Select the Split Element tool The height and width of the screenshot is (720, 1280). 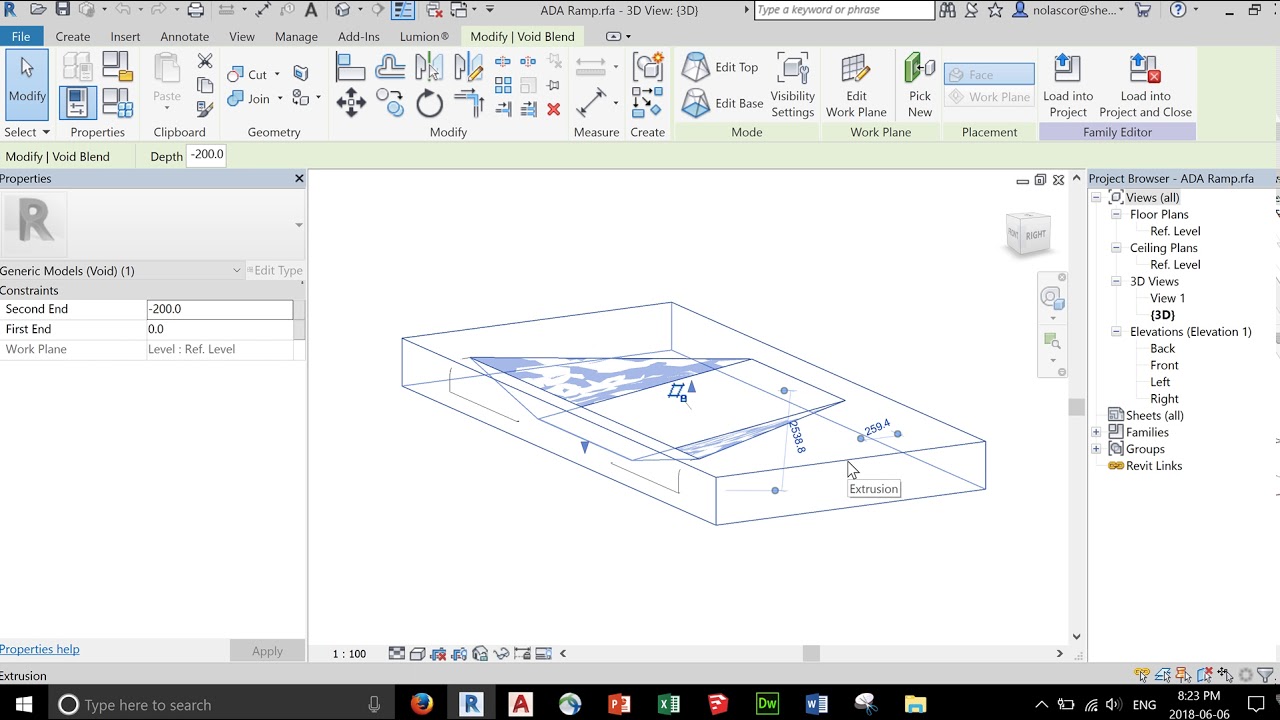(503, 62)
